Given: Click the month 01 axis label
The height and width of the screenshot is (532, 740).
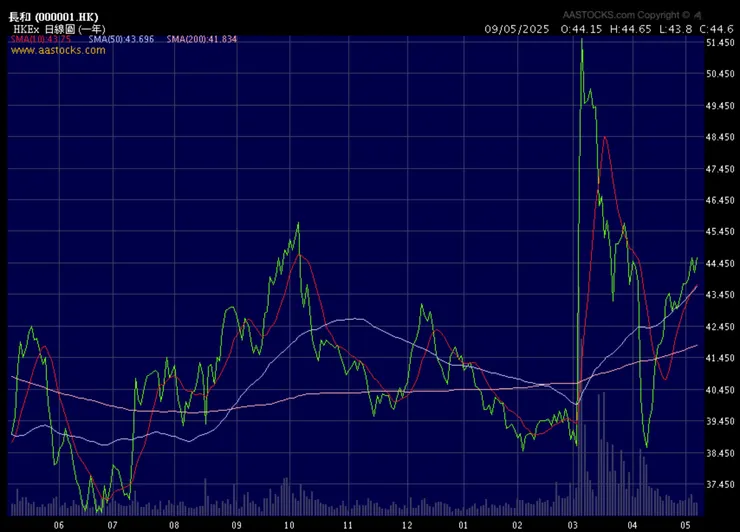Looking at the screenshot, I should click(463, 525).
